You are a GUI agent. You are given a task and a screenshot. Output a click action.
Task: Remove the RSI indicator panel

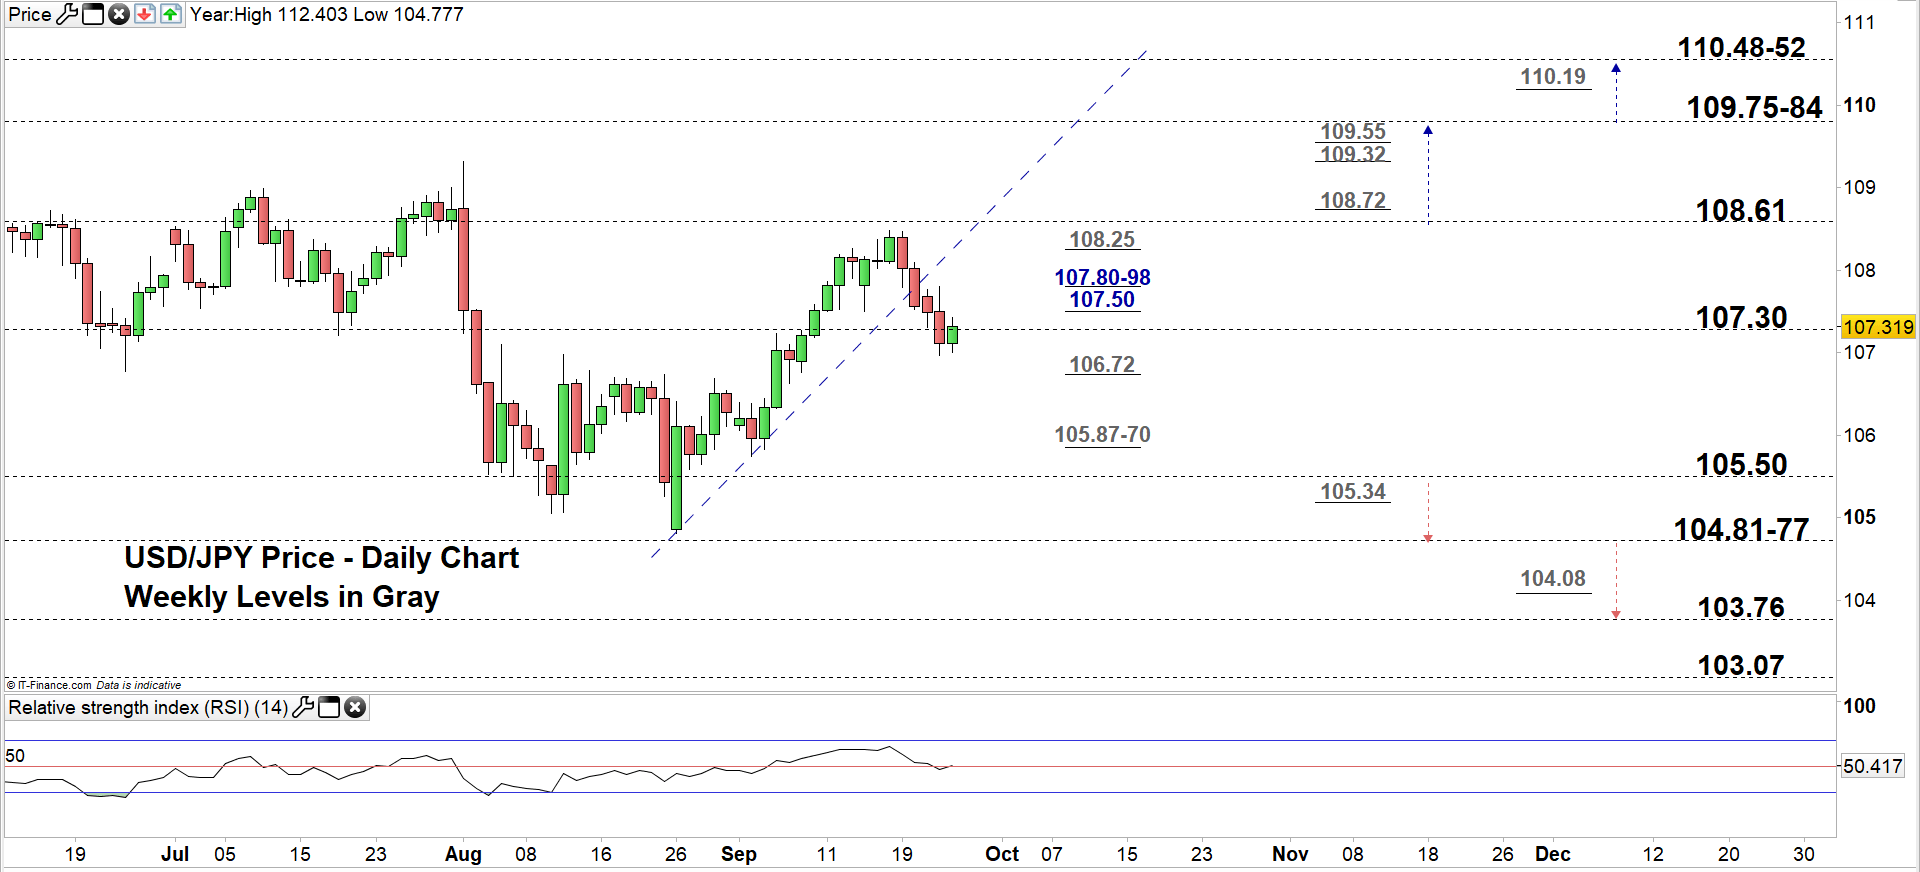click(x=355, y=708)
